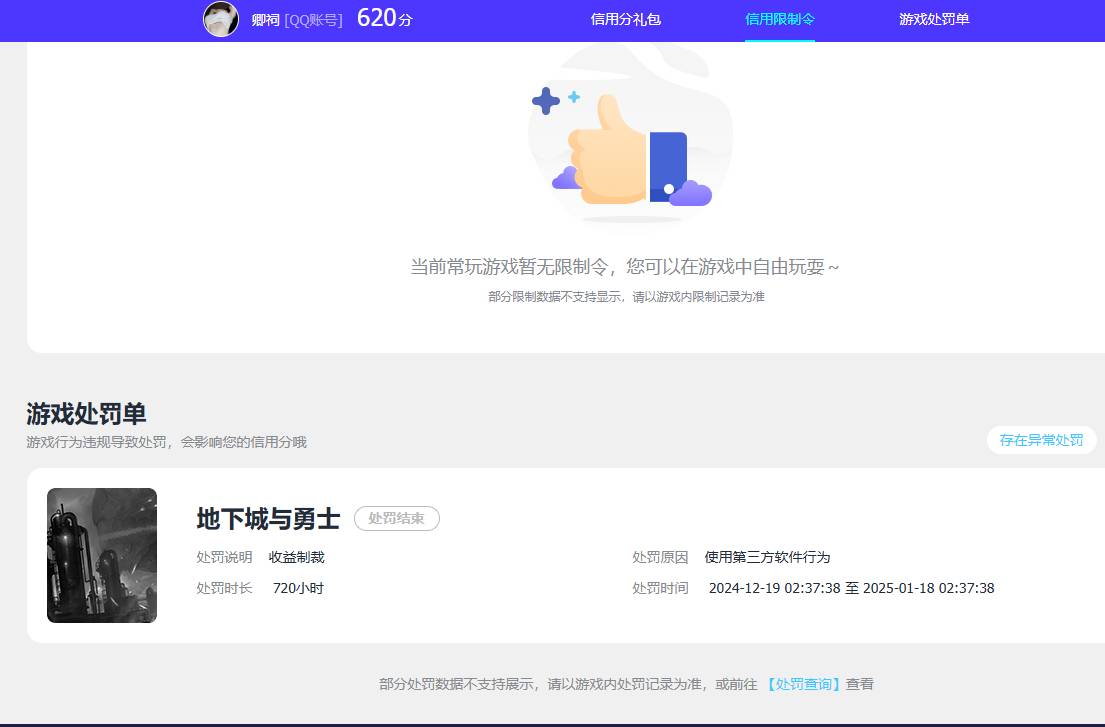Click the 620分 credit score display
This screenshot has height=727, width=1105.
point(384,18)
